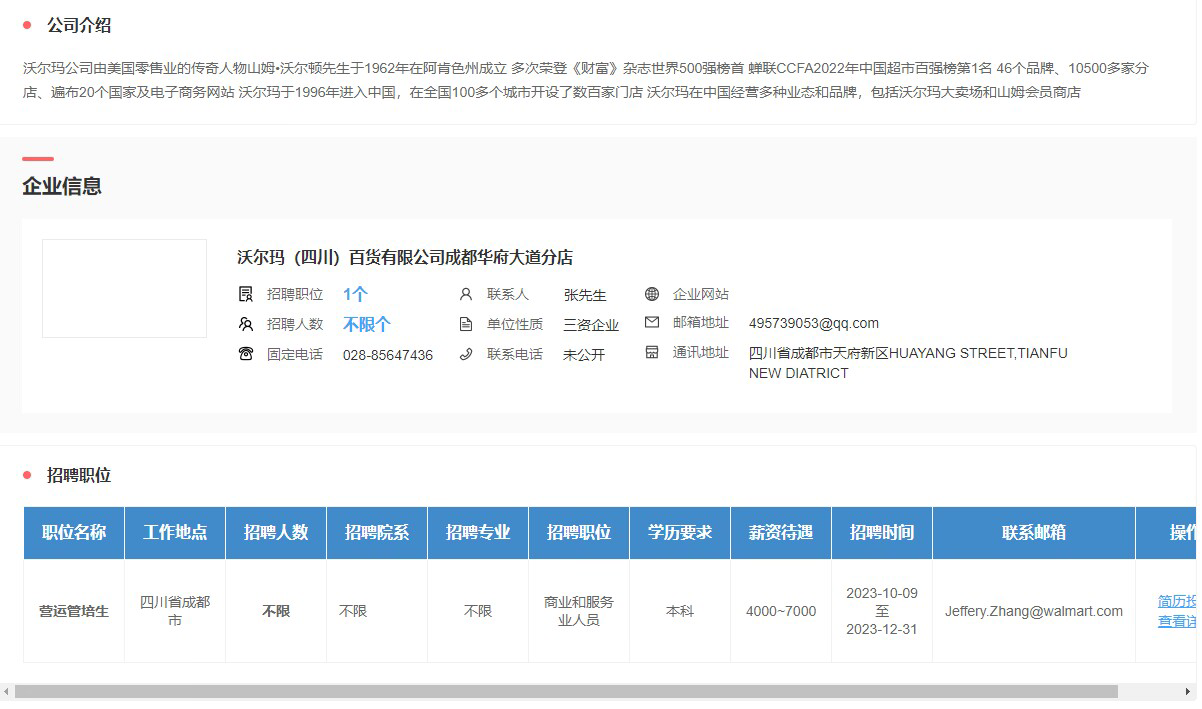The width and height of the screenshot is (1202, 709).
Task: Click the 4000~7000 salary cell
Action: (x=781, y=611)
